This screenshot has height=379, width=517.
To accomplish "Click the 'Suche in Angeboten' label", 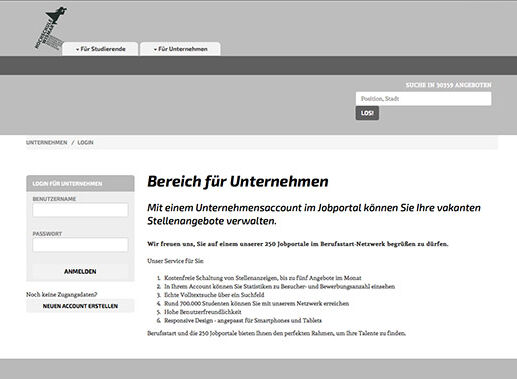I will click(448, 85).
